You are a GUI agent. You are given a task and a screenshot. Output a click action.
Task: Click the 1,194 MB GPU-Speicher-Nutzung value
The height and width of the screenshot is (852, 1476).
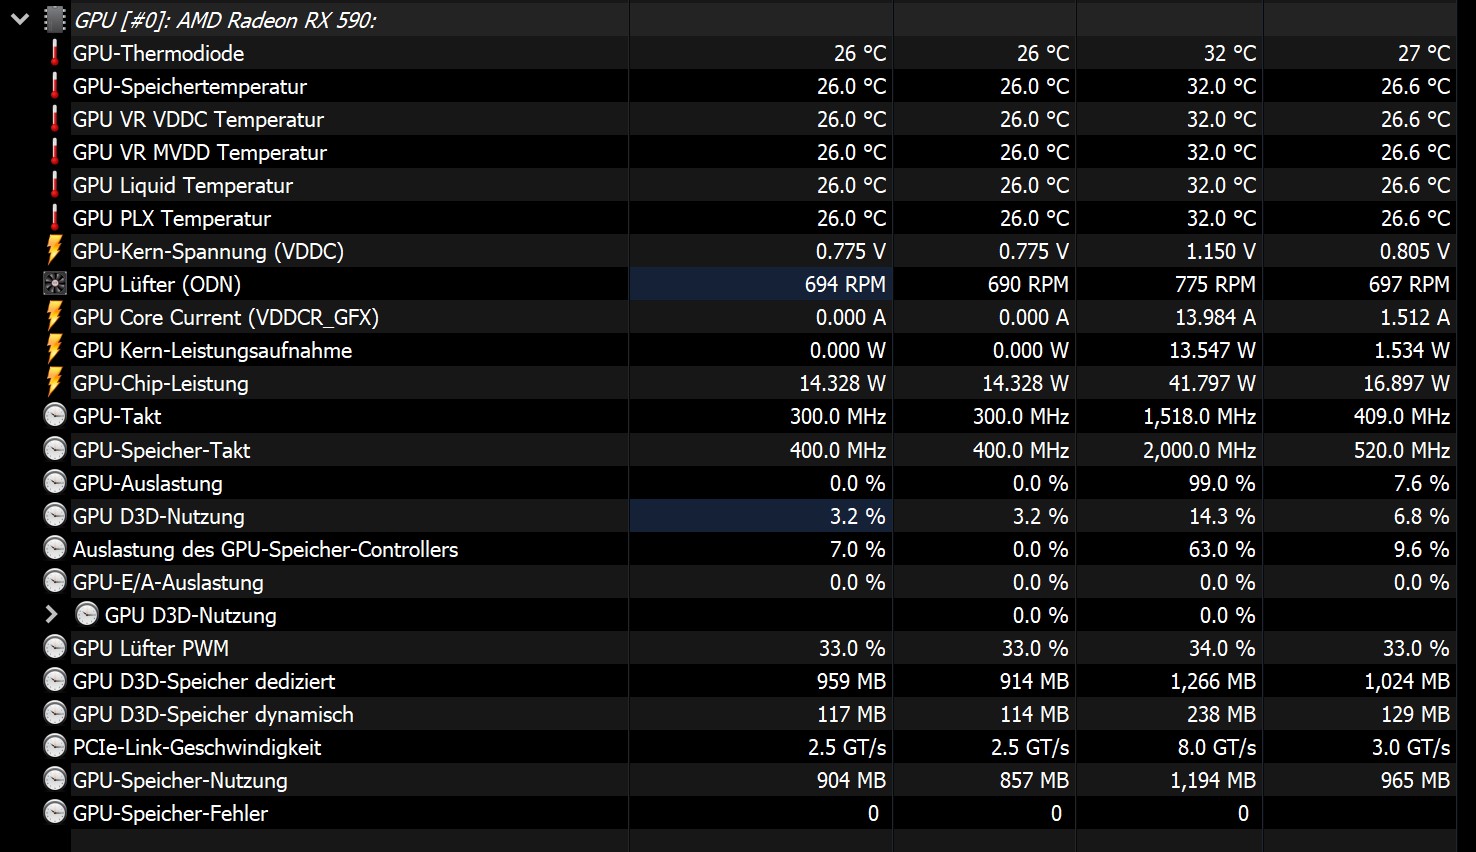pos(1213,780)
